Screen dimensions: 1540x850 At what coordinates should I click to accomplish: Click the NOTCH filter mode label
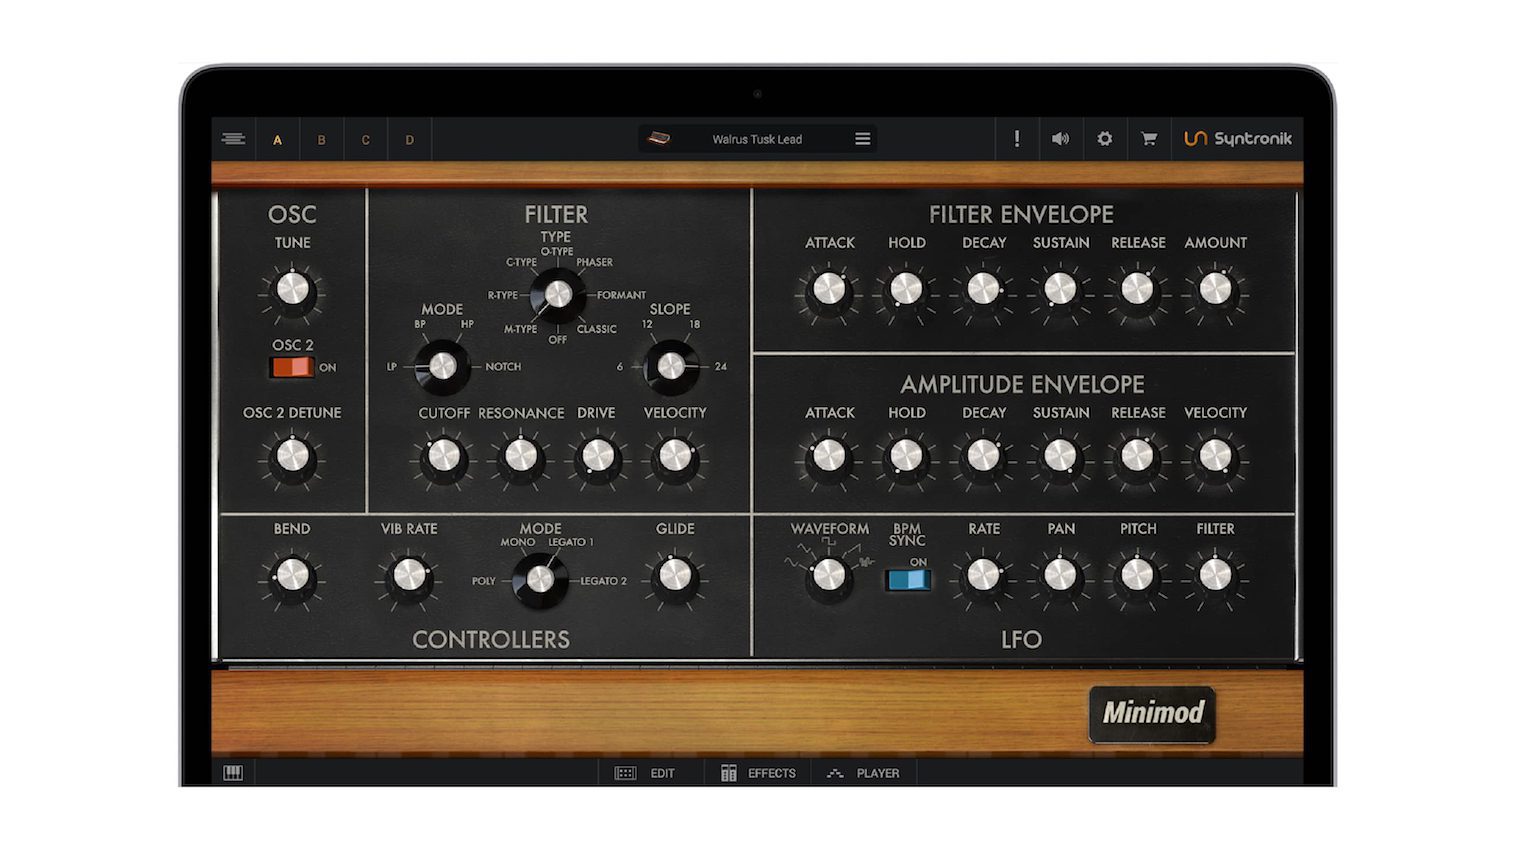click(x=503, y=367)
